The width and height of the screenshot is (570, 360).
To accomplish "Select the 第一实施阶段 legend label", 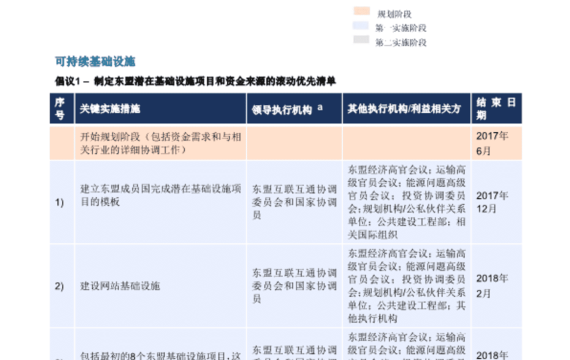I will click(x=401, y=28).
